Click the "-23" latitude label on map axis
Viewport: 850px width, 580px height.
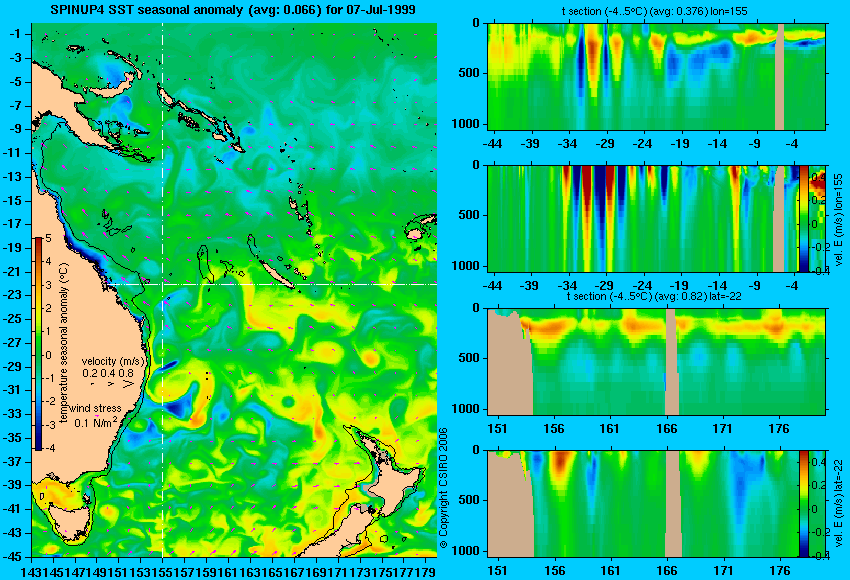(14, 295)
